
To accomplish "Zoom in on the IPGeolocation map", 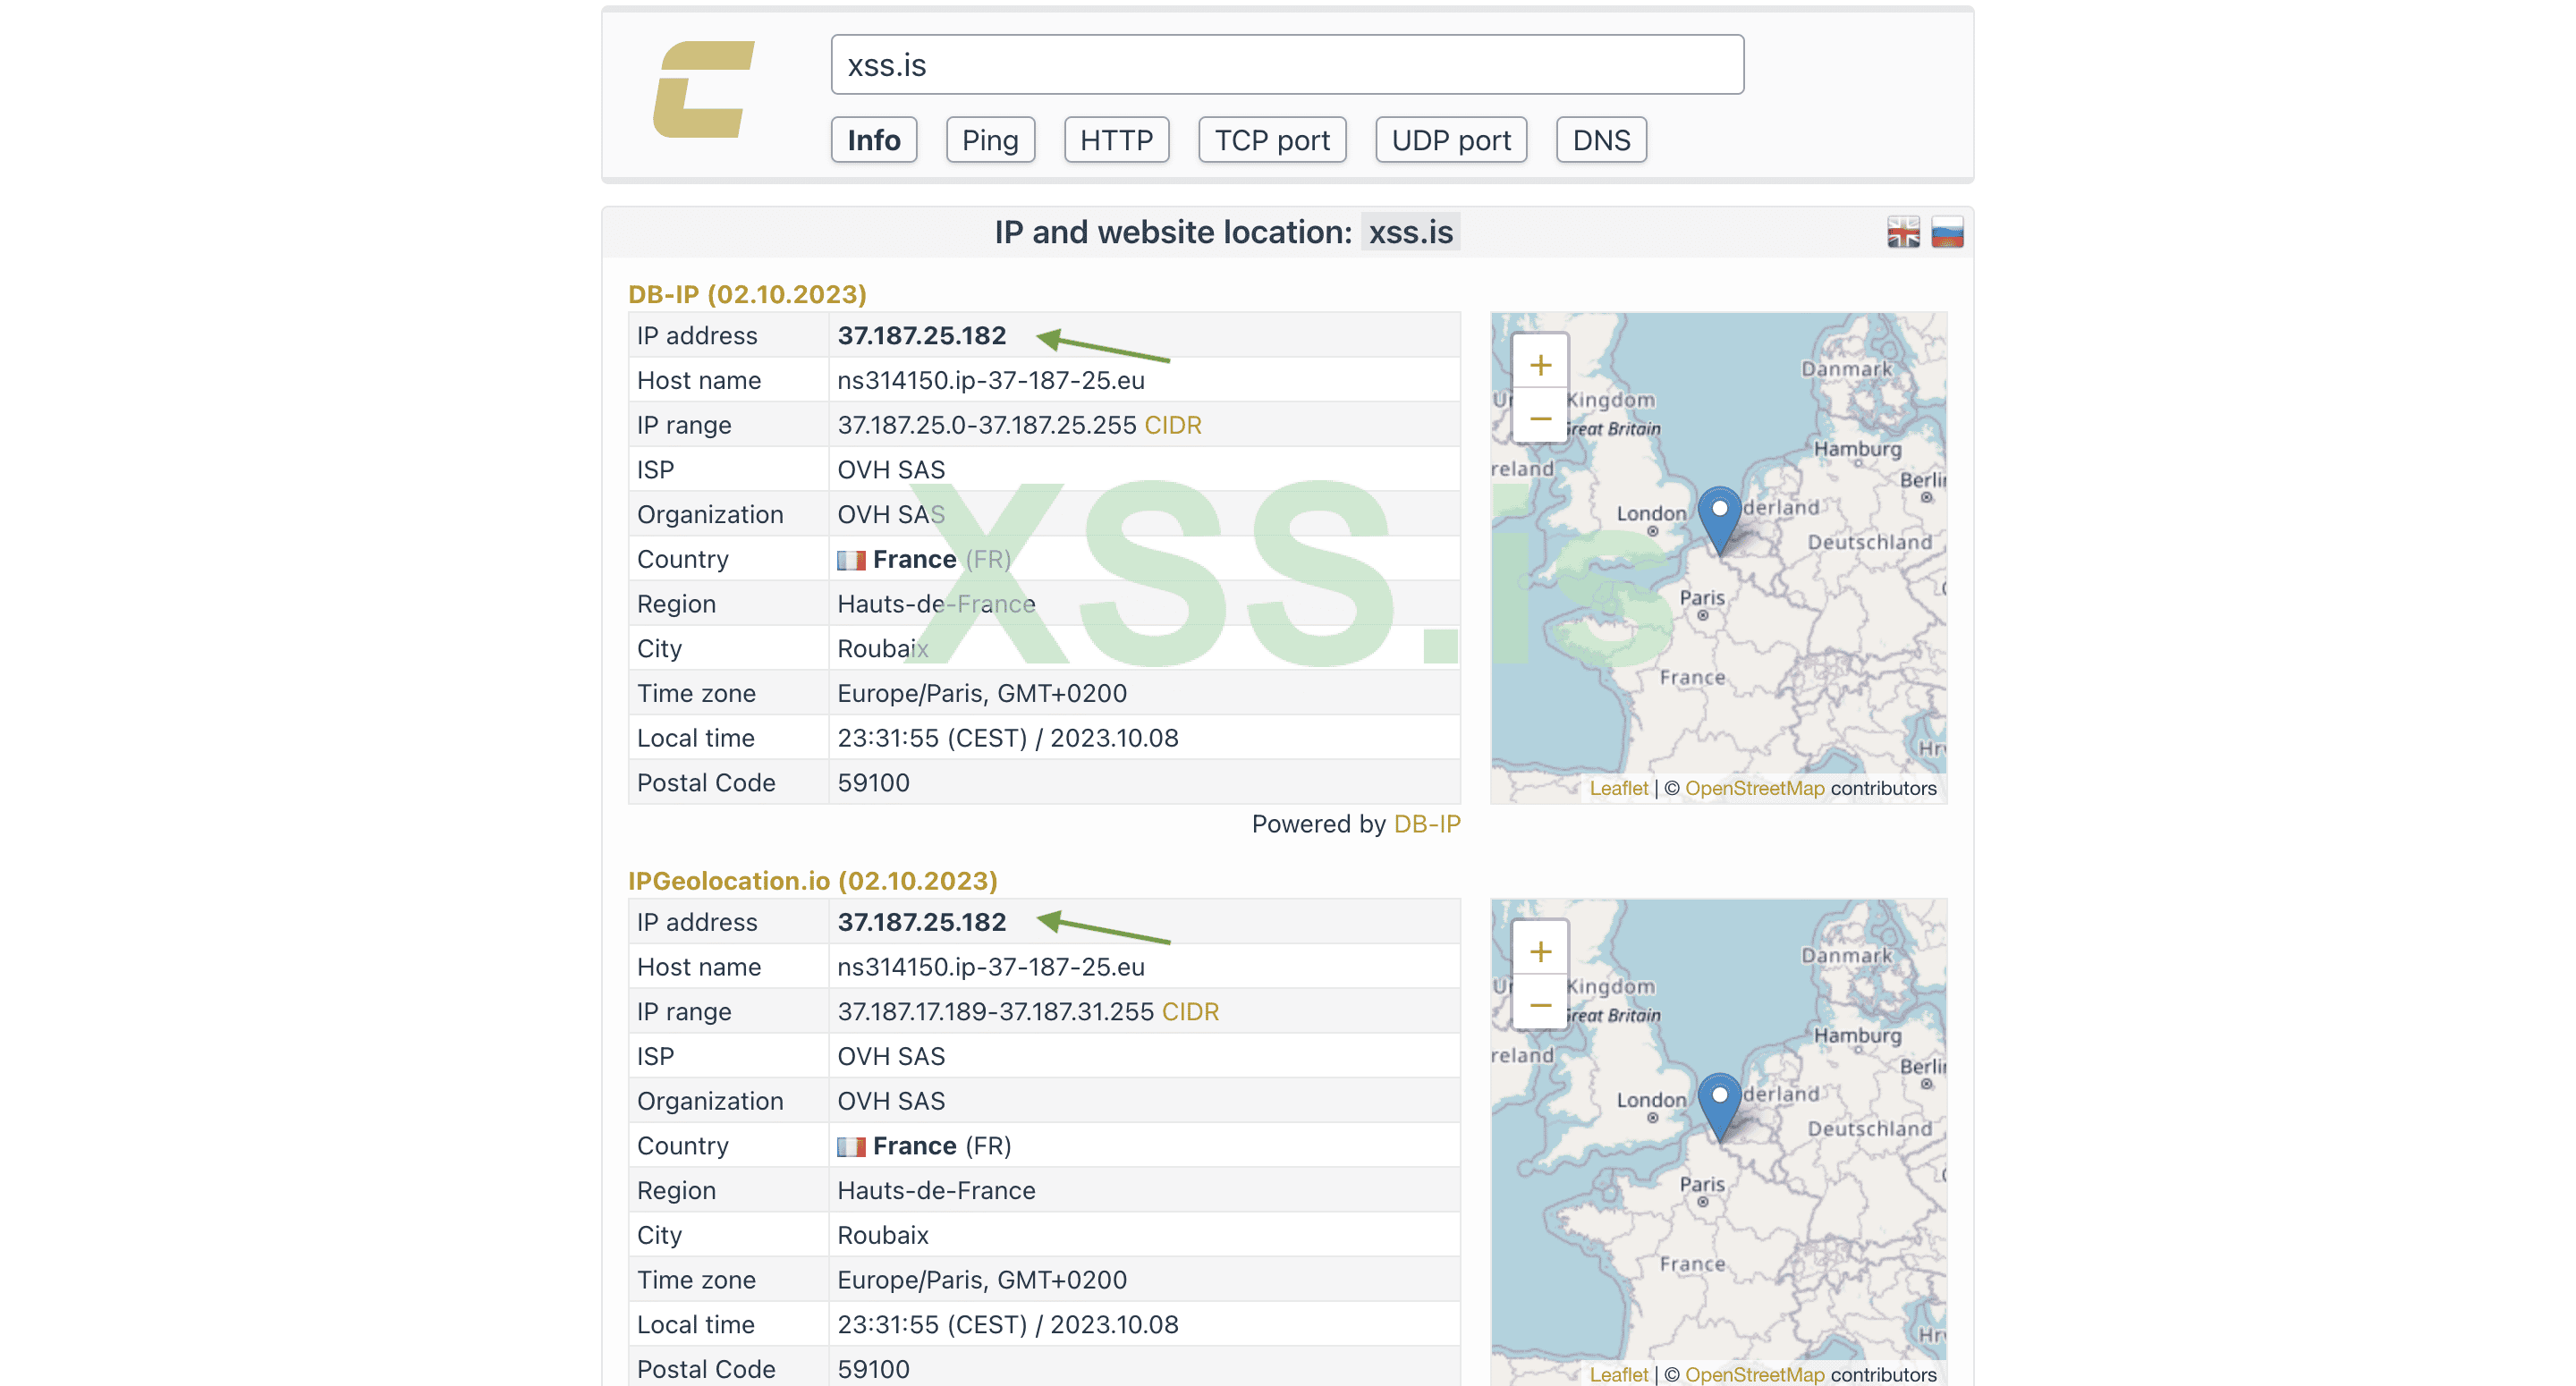I will [x=1540, y=951].
